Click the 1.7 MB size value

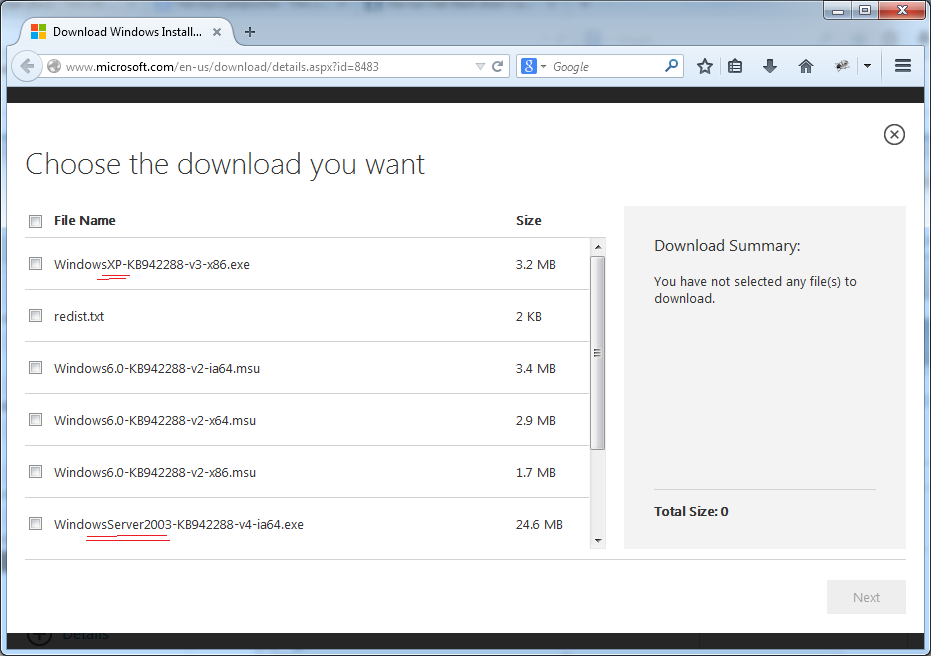(x=536, y=473)
